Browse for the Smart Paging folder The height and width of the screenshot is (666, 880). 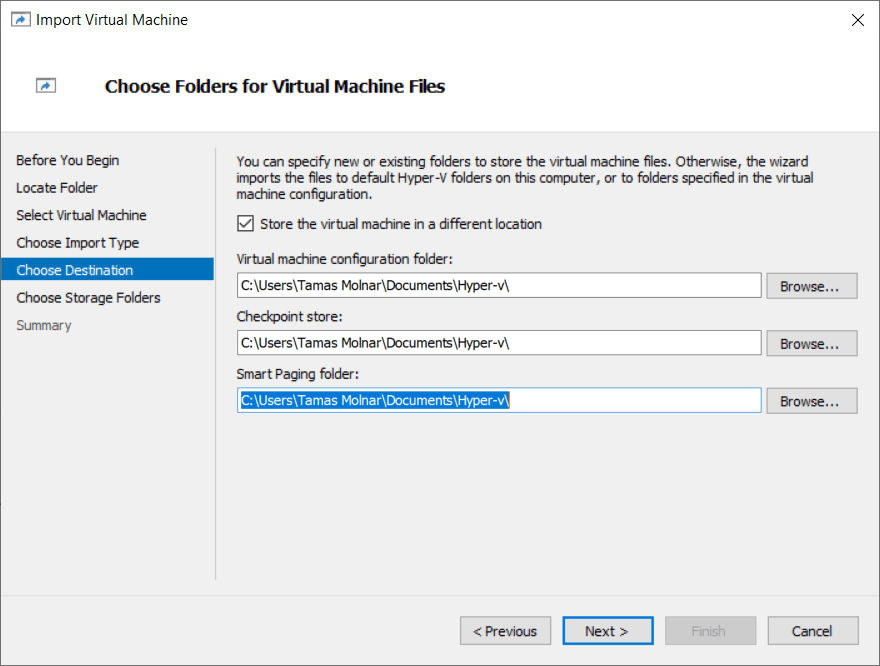pos(812,401)
